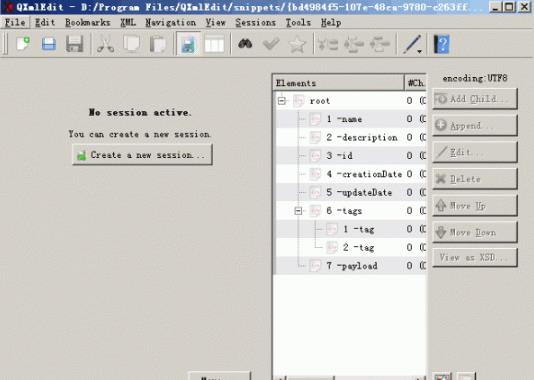Screen dimensions: 534x380
Task: Open the pencil tool dropdown arrow
Action: pyautogui.click(x=420, y=51)
